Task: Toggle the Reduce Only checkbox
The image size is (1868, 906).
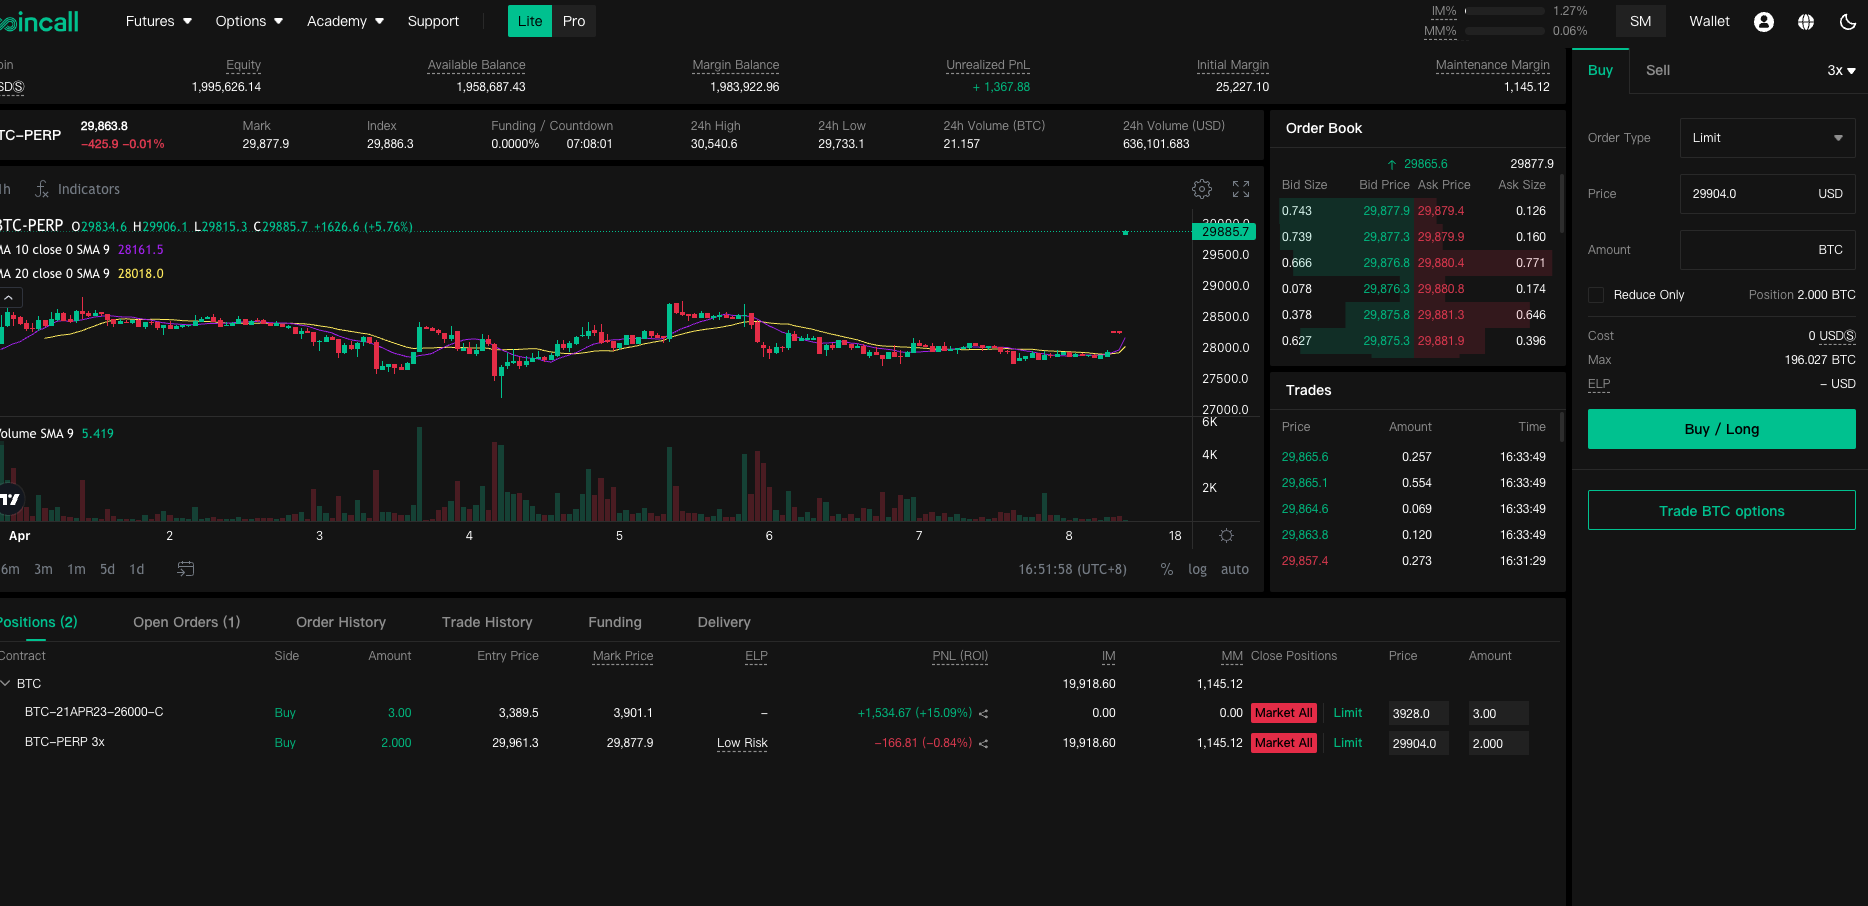Action: tap(1596, 295)
